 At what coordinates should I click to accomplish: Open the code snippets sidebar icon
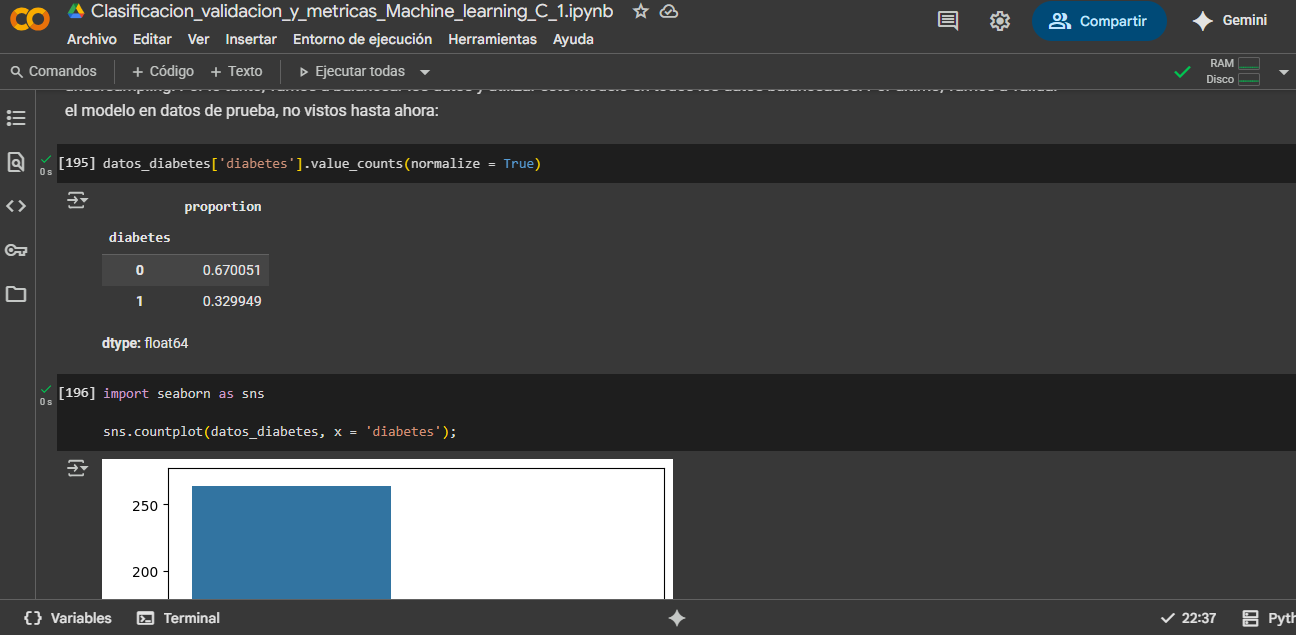coord(16,206)
